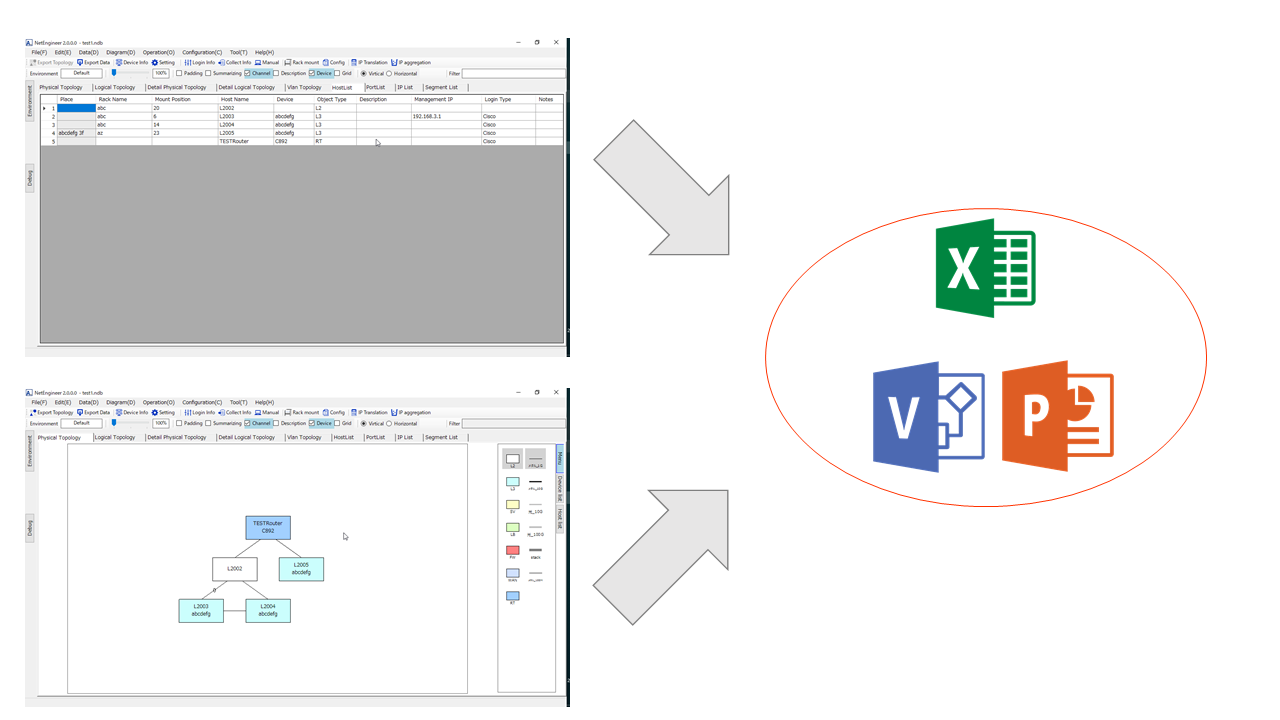Open the Environment Default dropdown in the upper window

81,73
